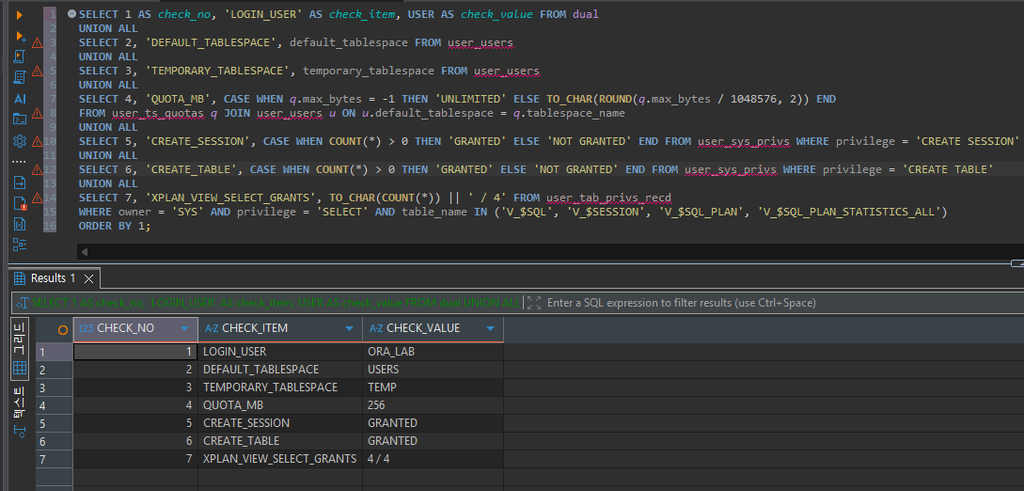Select the CREATE_SESSION cell
Viewport: 1024px width, 491px height.
click(280, 423)
